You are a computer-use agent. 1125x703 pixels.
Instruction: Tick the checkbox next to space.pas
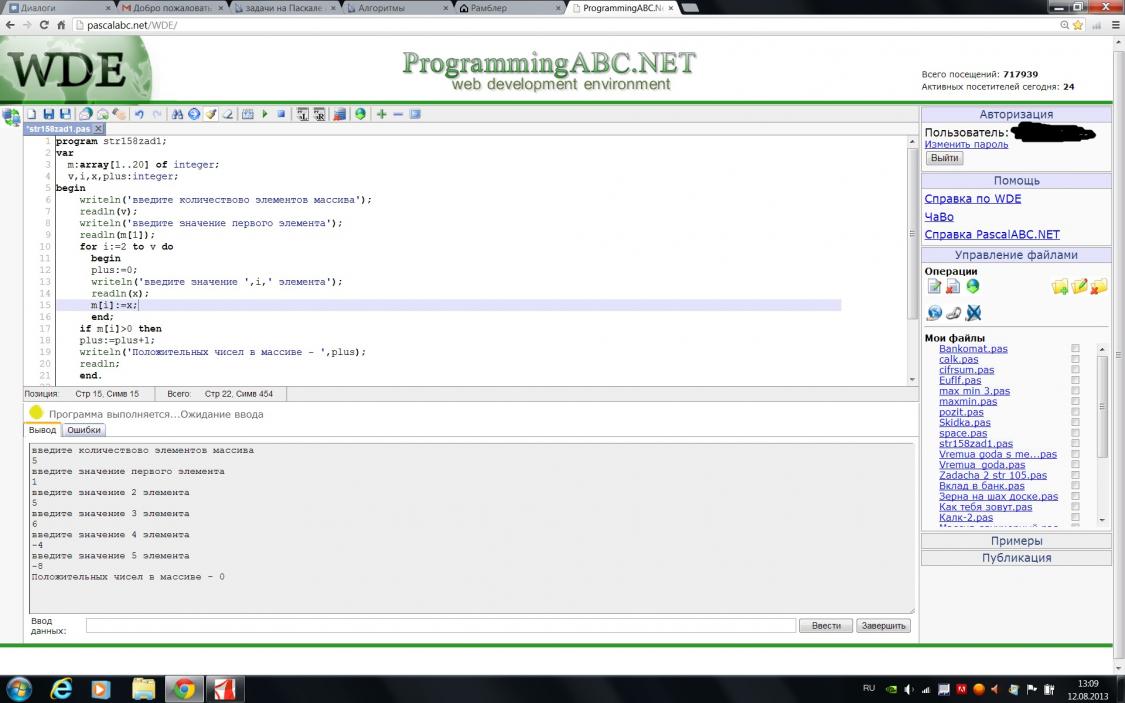coord(1075,433)
